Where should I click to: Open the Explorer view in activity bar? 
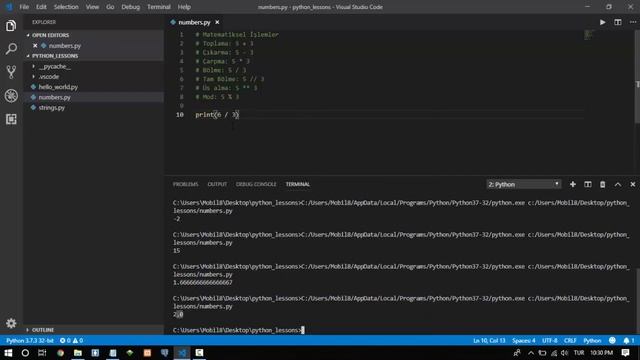pyautogui.click(x=11, y=26)
